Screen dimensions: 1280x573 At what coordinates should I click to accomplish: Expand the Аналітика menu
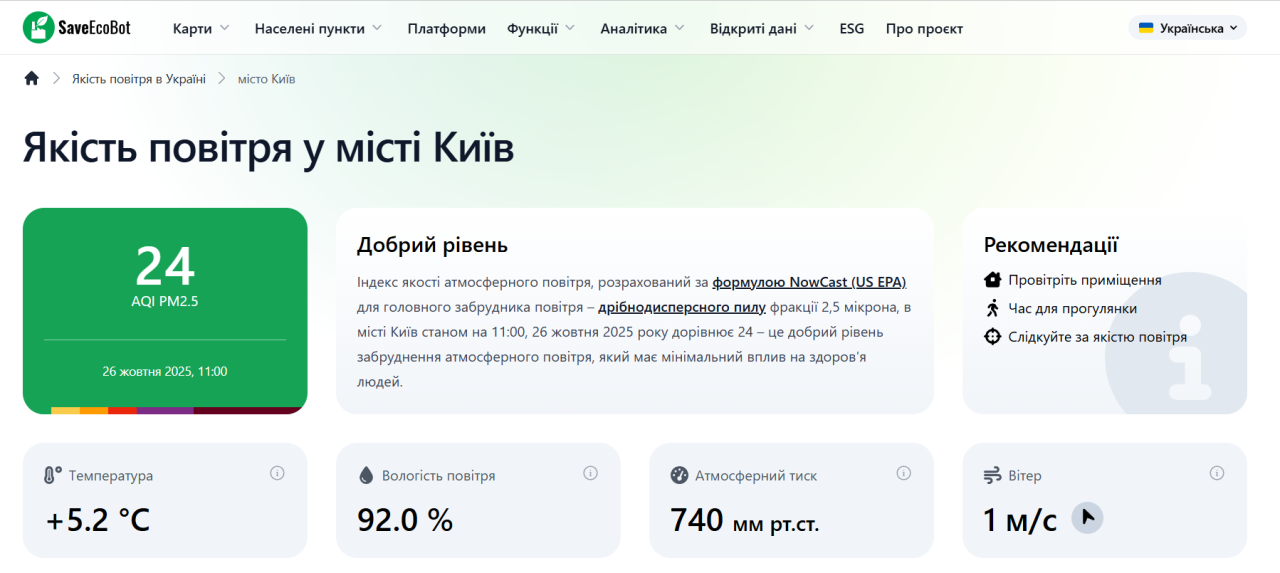[x=642, y=29]
